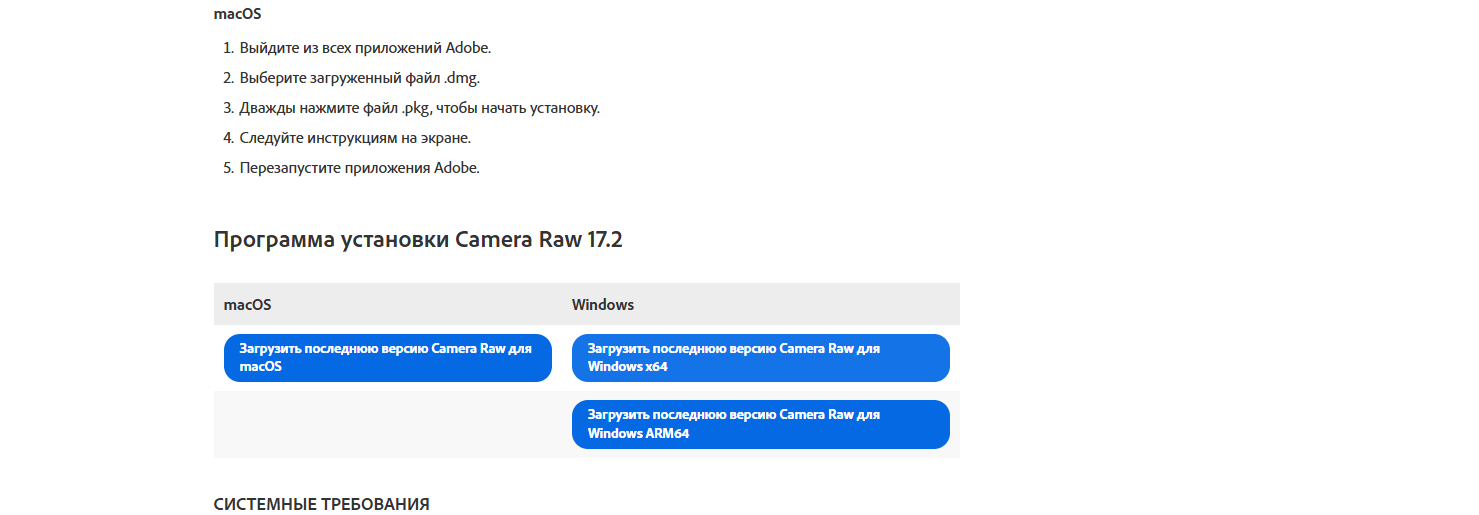1479x515 pixels.
Task: Download latest Camera Raw for Windows ARM64
Action: 761,425
